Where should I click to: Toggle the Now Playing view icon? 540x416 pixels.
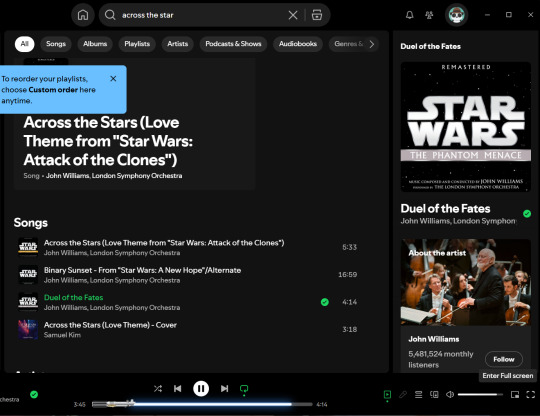387,395
